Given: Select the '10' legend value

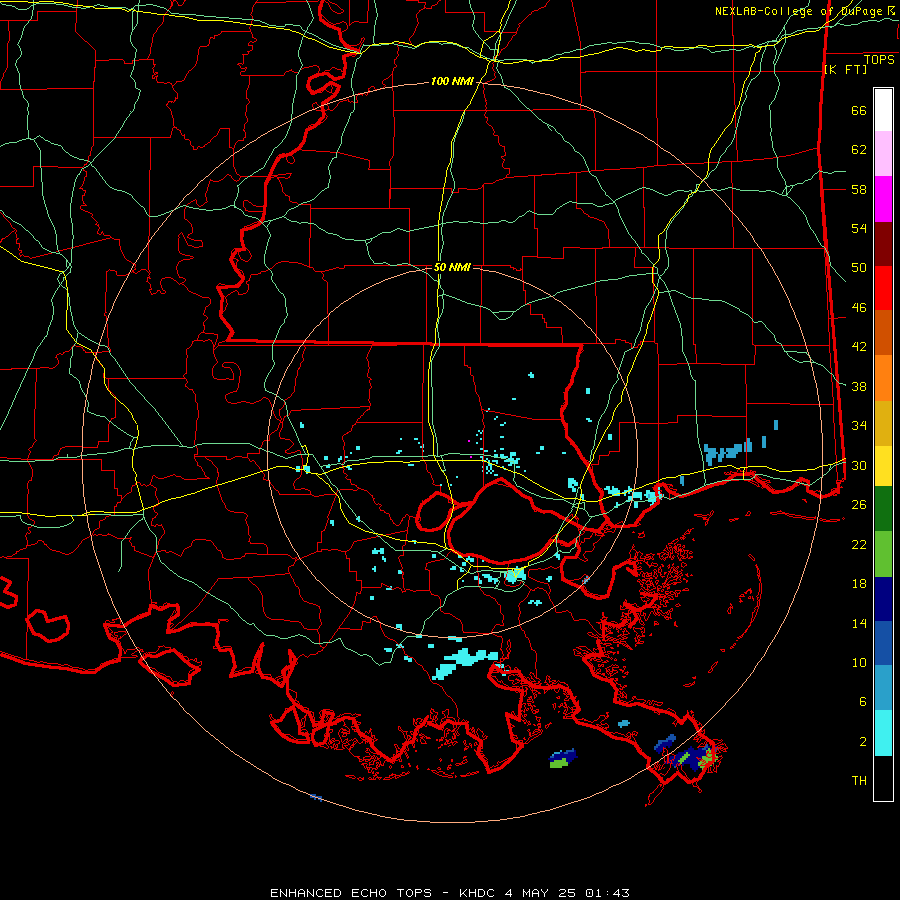Looking at the screenshot, I should click(x=859, y=662).
